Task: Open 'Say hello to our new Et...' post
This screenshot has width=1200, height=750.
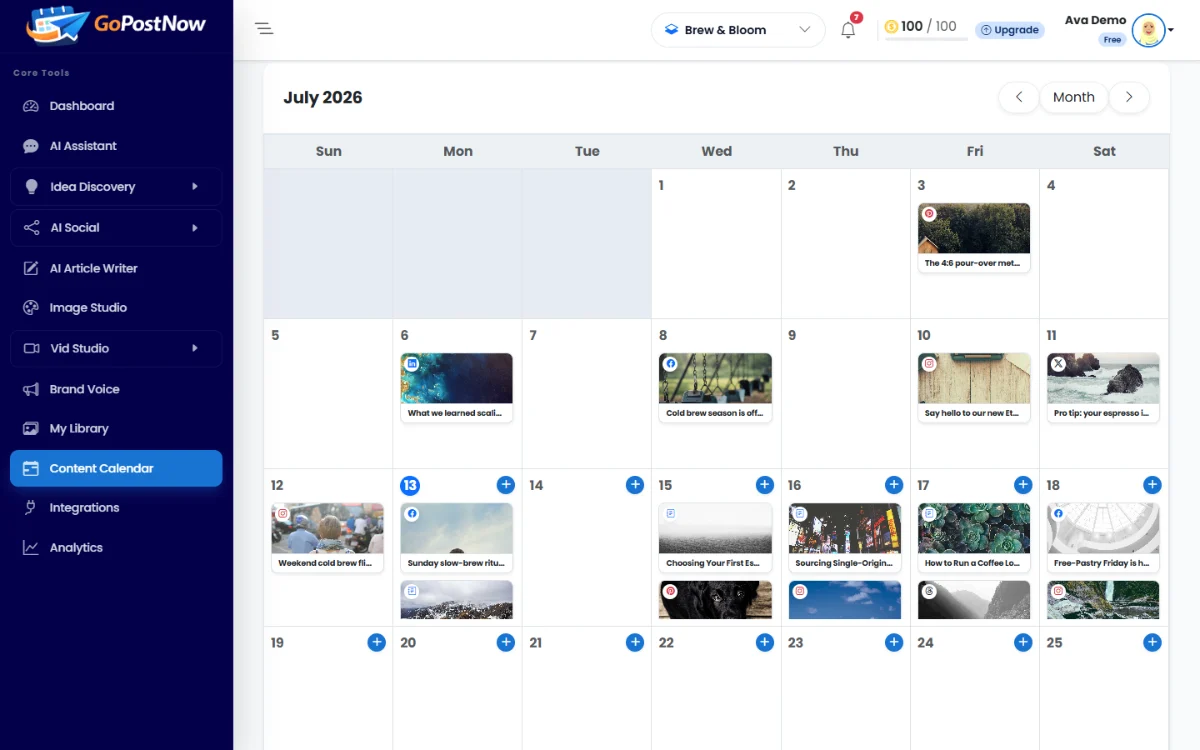Action: coord(974,388)
